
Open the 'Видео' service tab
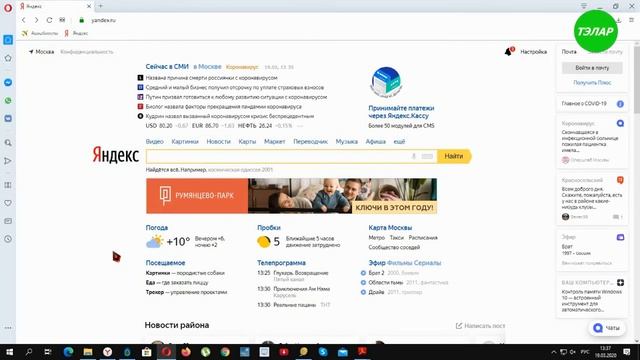coord(154,142)
